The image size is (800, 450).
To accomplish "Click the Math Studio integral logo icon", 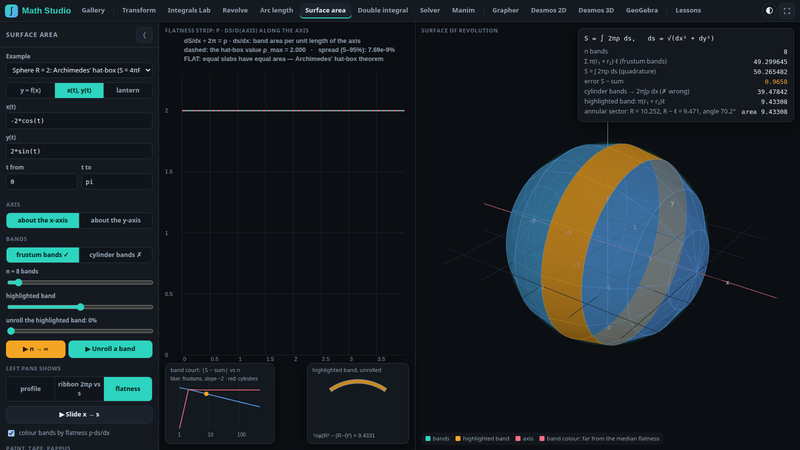I will (11, 10).
